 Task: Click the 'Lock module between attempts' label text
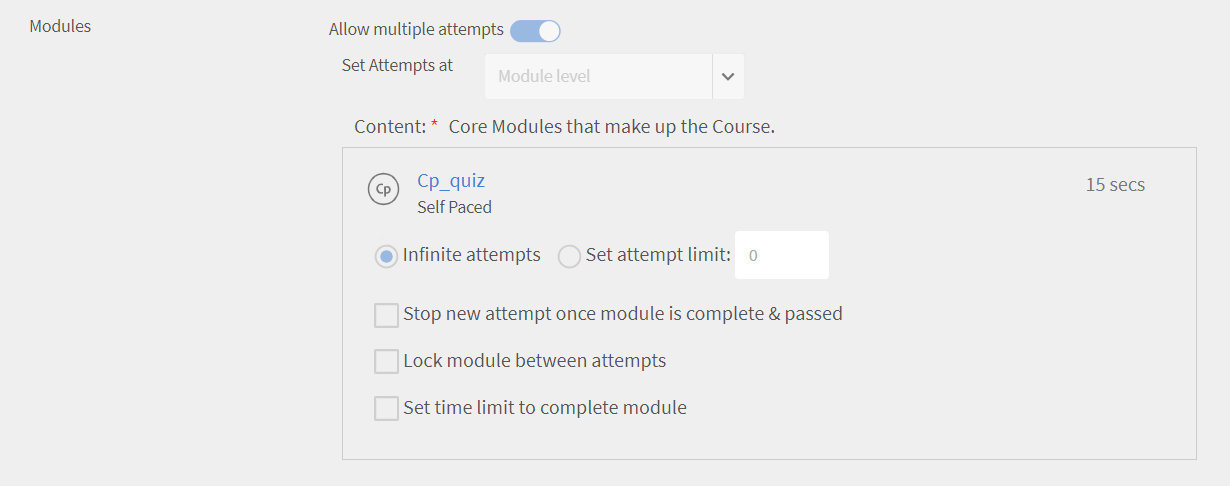534,361
